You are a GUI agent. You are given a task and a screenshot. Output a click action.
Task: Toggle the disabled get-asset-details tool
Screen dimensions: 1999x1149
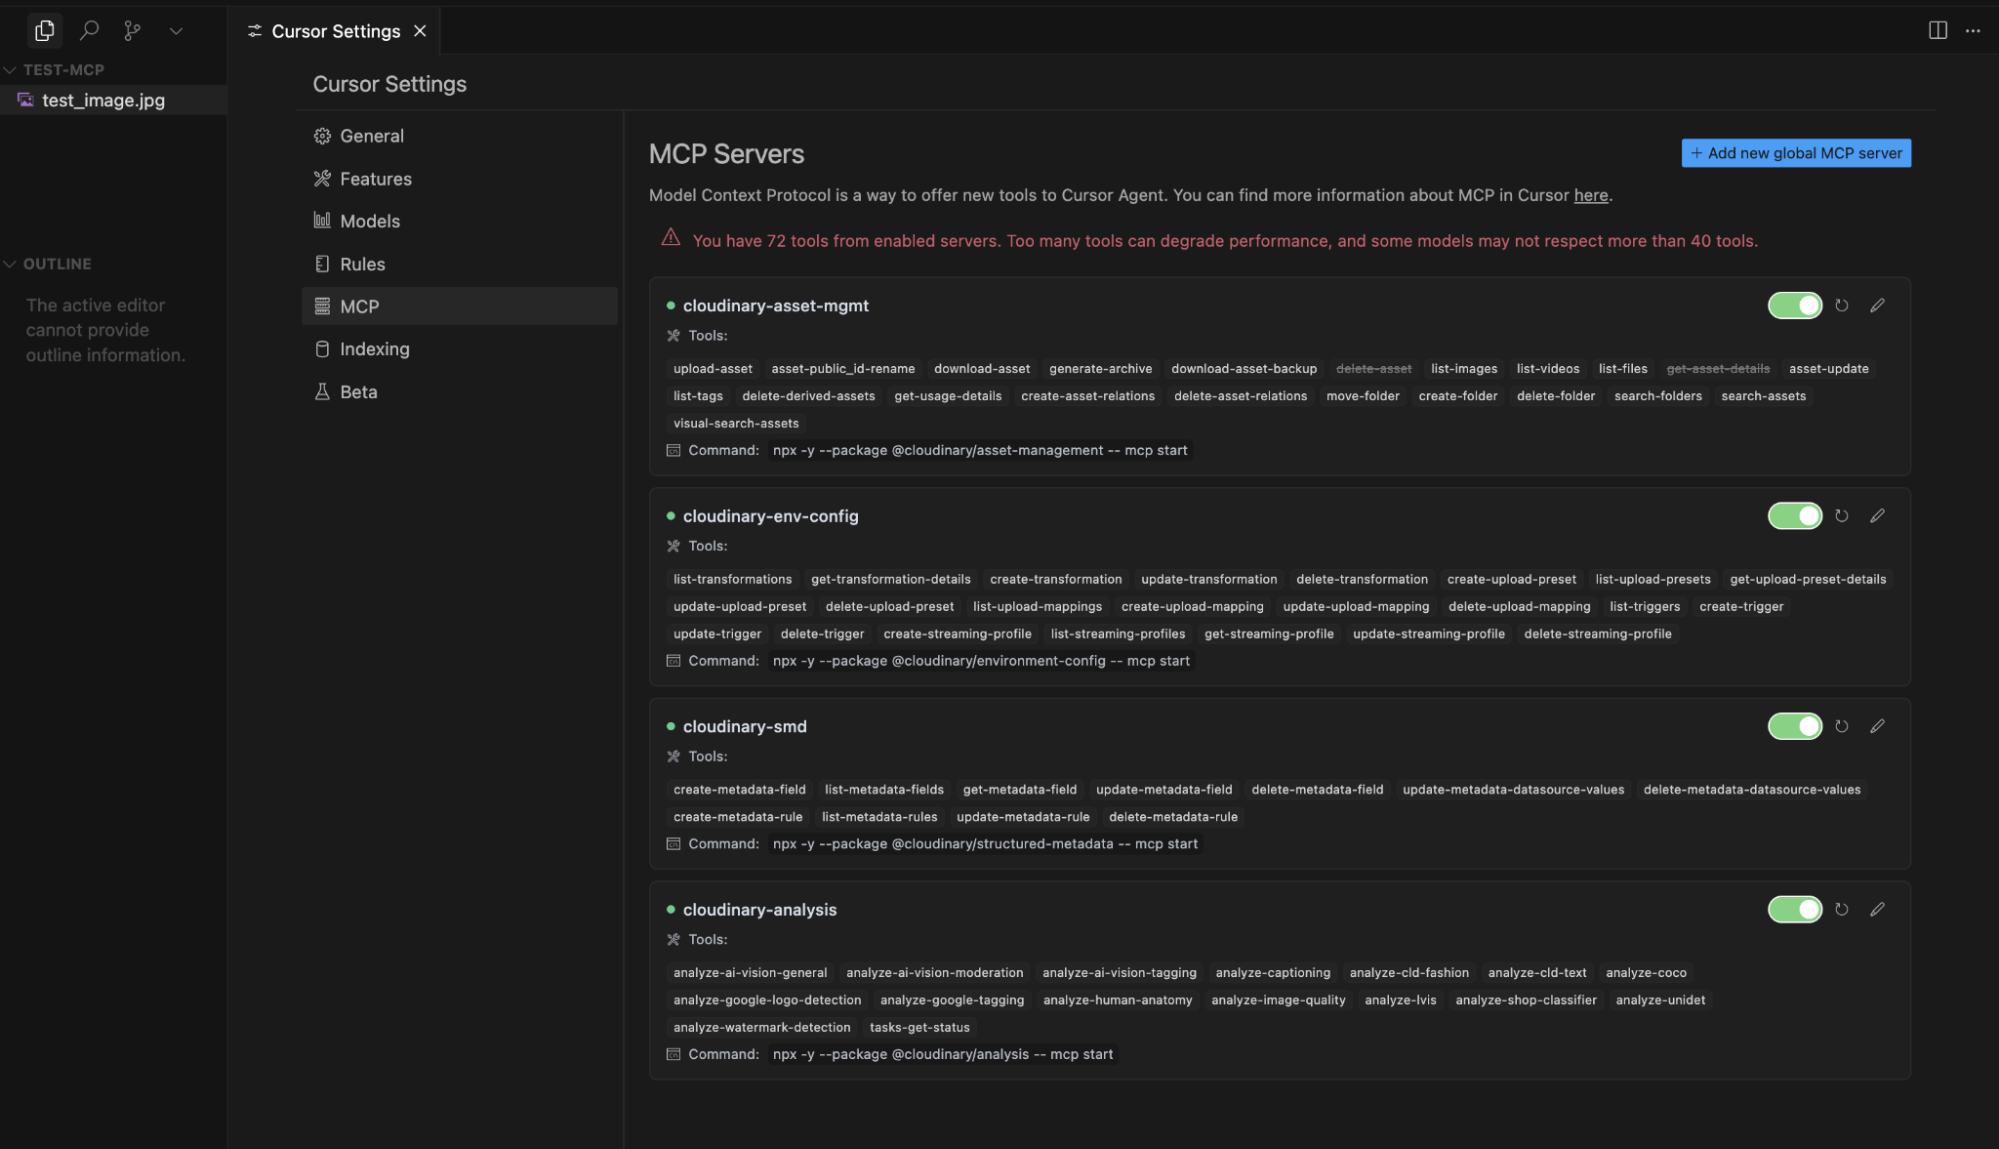click(1717, 369)
